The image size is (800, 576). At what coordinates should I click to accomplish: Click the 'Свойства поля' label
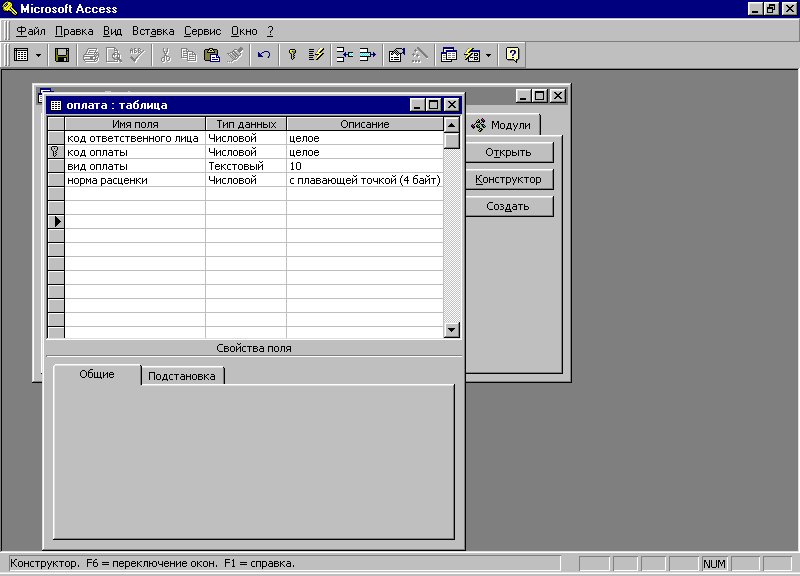point(254,348)
